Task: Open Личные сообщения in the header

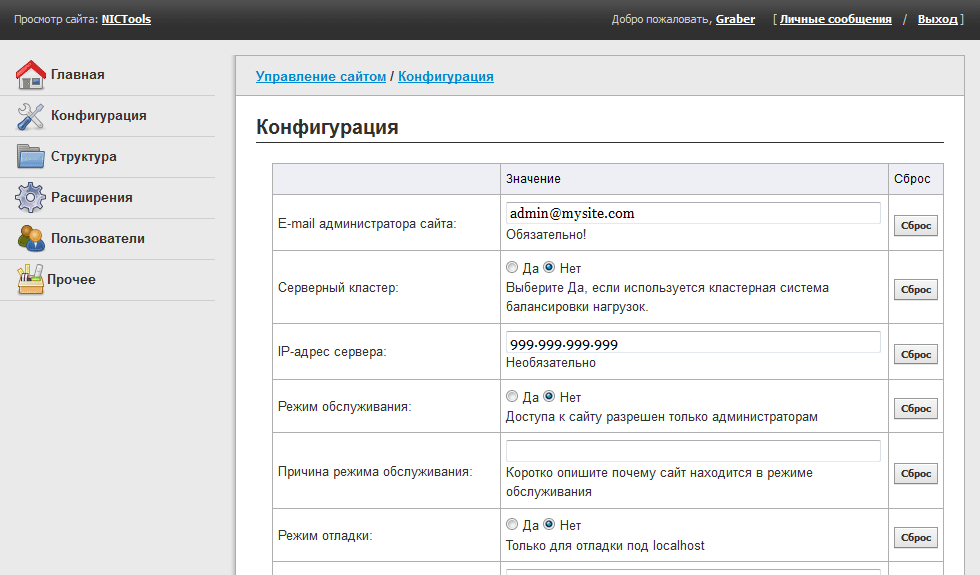Action: point(836,19)
